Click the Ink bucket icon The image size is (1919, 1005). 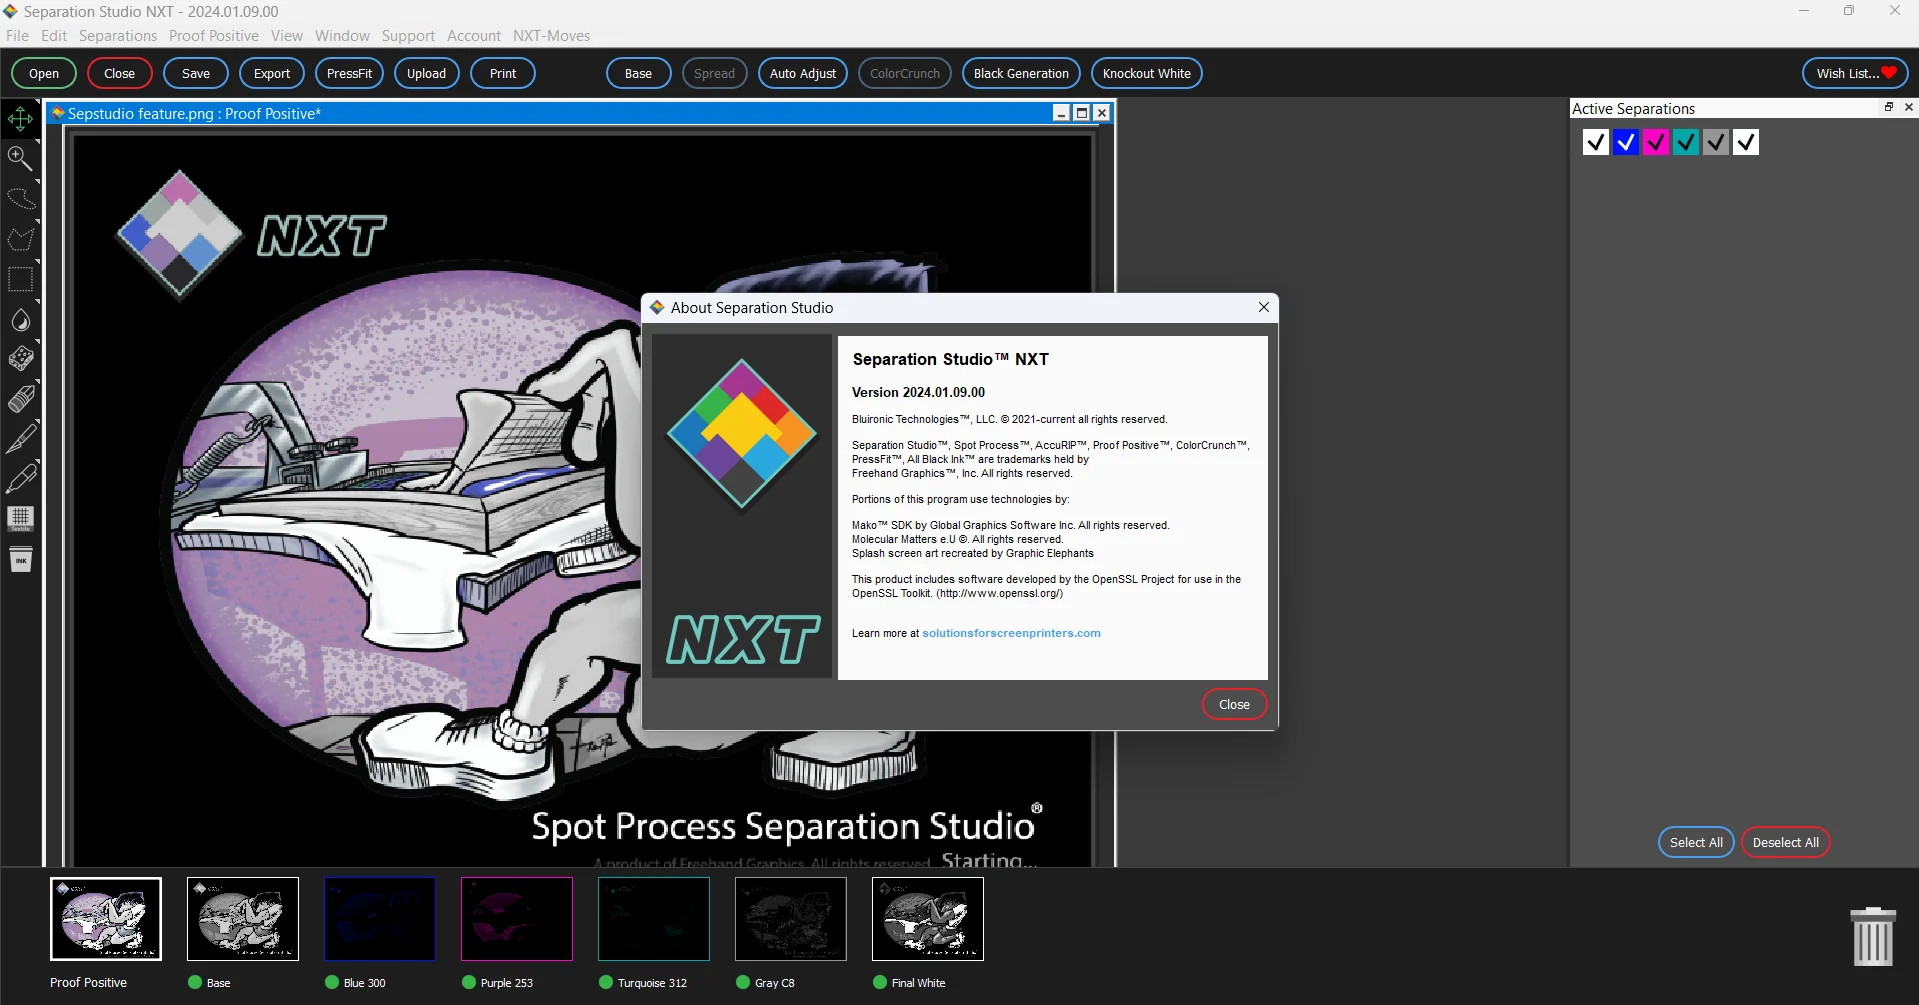20,559
